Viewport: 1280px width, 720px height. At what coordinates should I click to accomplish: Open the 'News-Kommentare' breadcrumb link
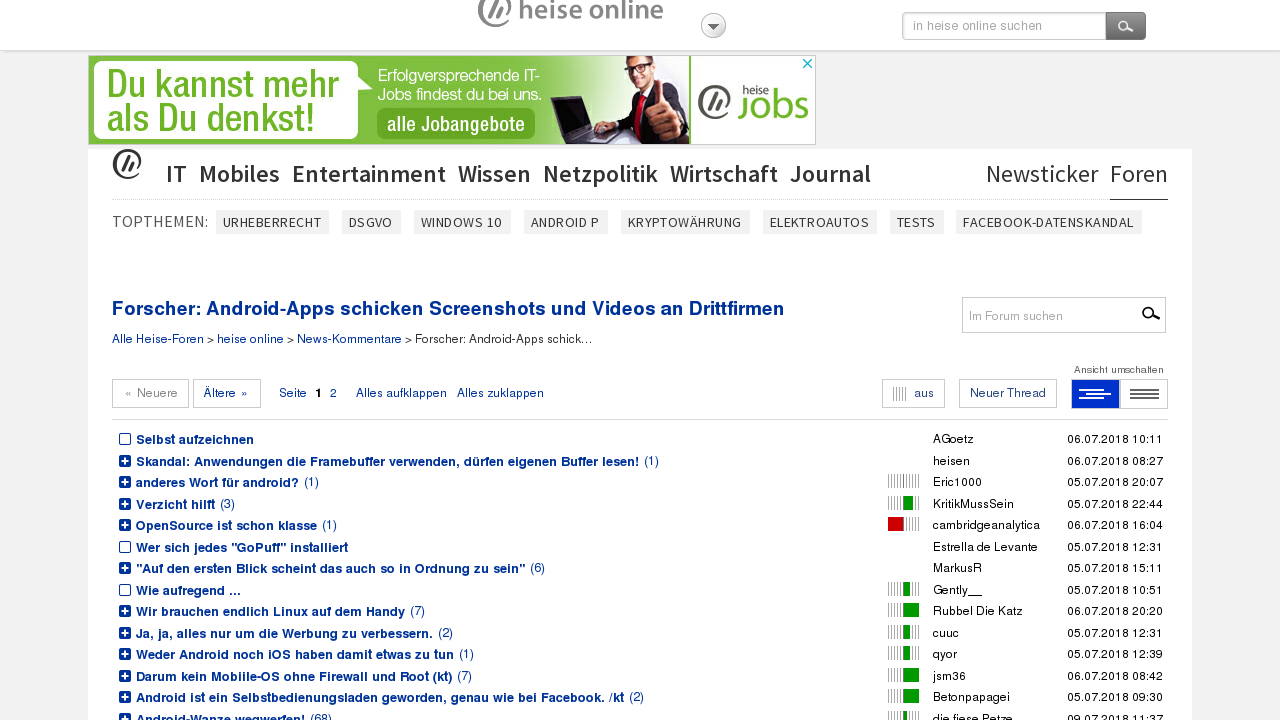349,339
